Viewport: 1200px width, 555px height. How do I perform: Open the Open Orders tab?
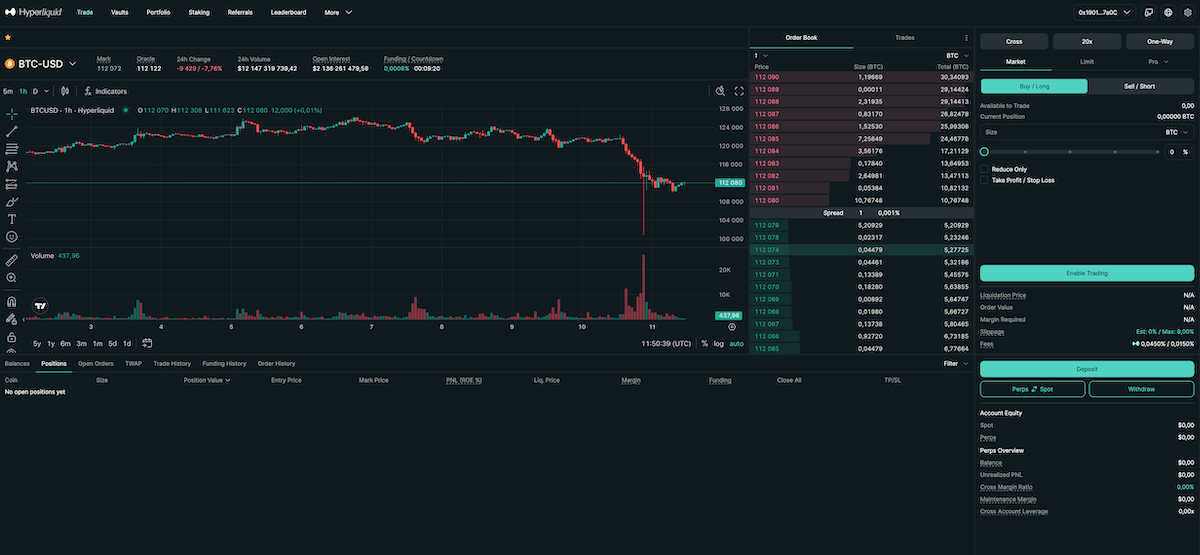[x=96, y=364]
